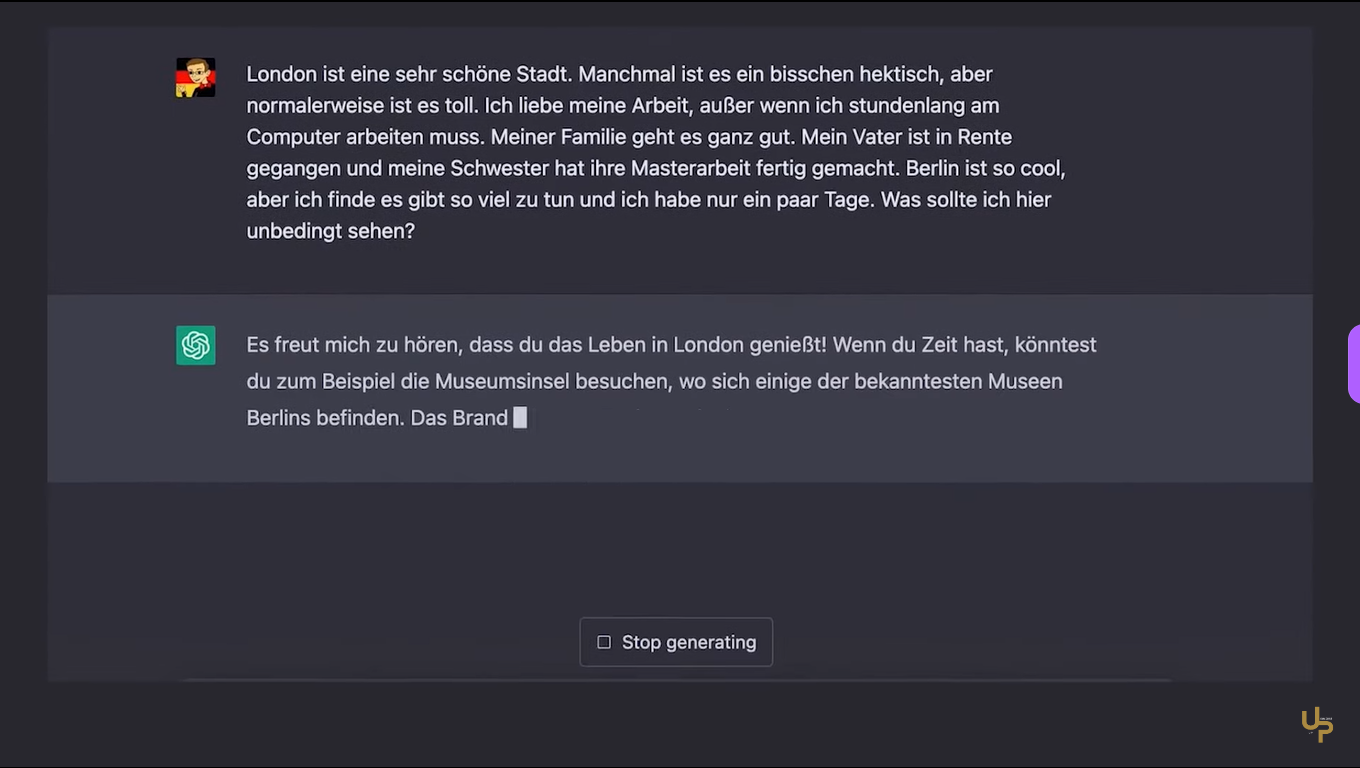Click the question "unbedingt sehen?" in user message
The image size is (1360, 768).
pos(330,231)
